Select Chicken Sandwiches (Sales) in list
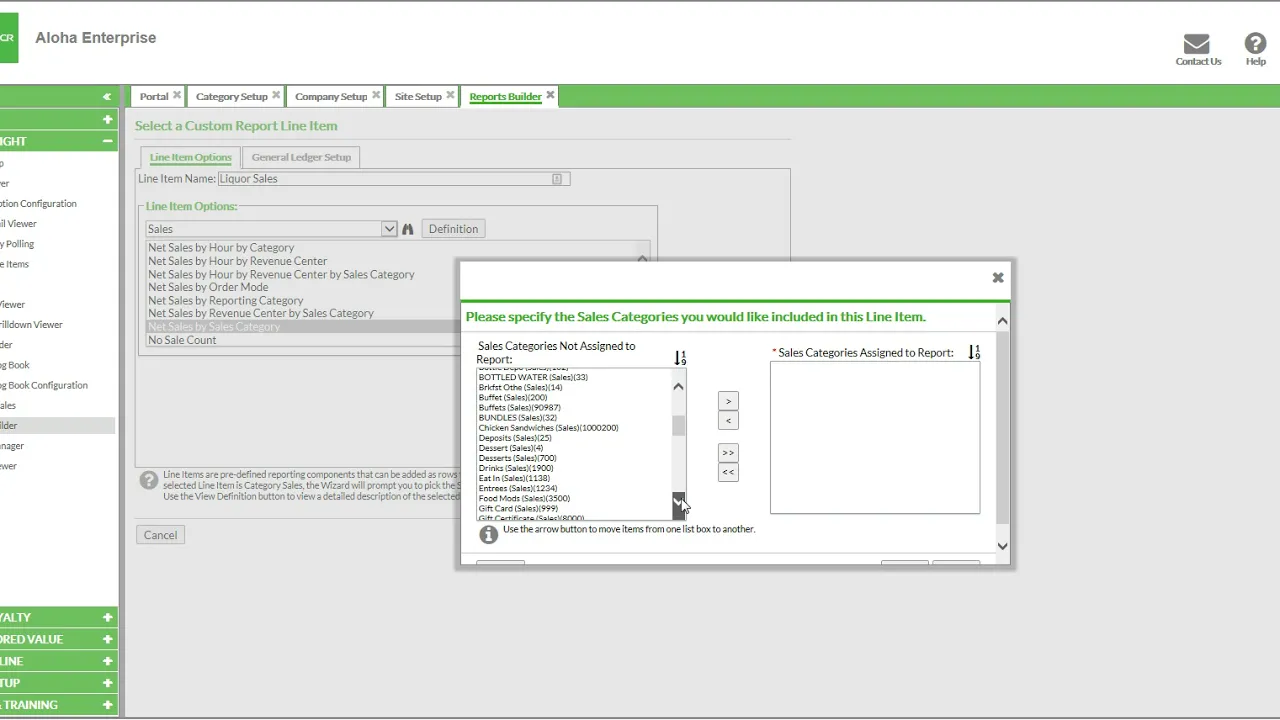 pos(548,428)
